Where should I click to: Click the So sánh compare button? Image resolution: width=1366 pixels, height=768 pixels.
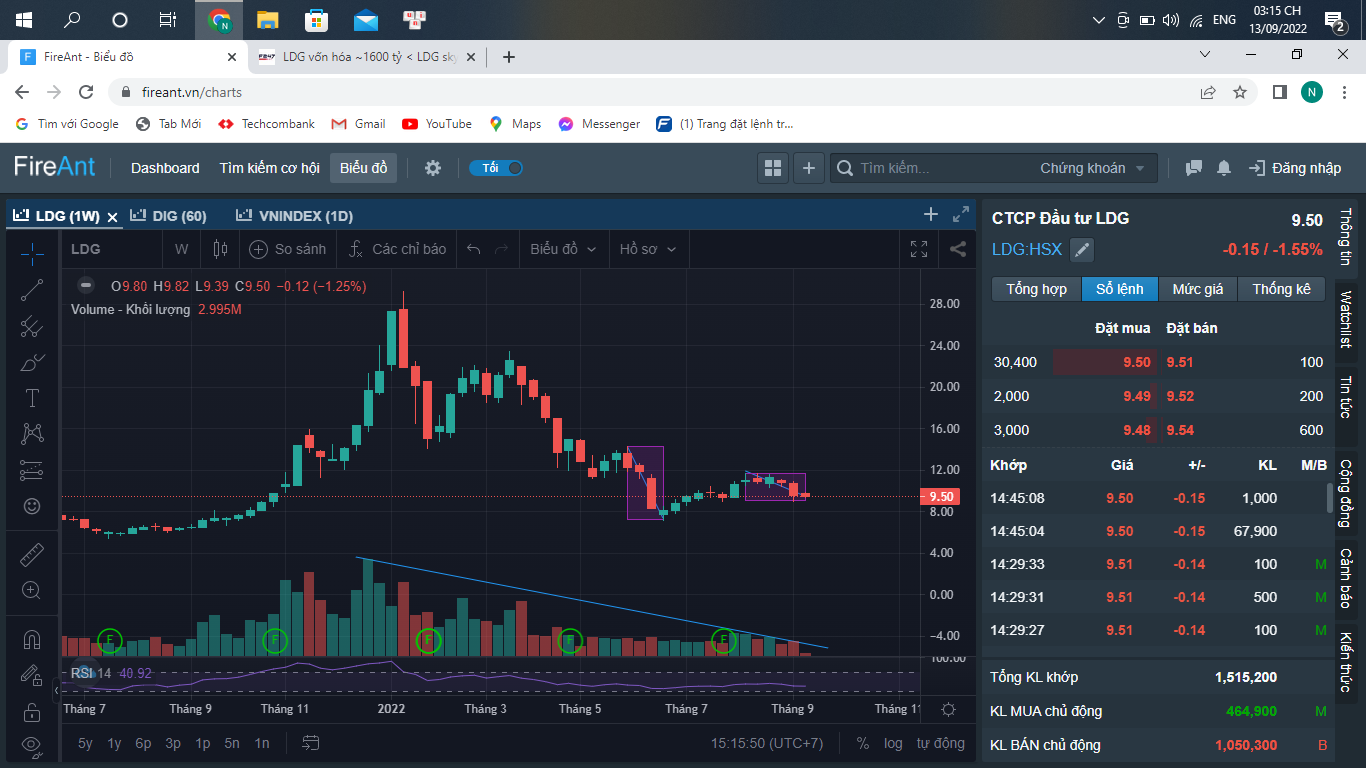288,249
